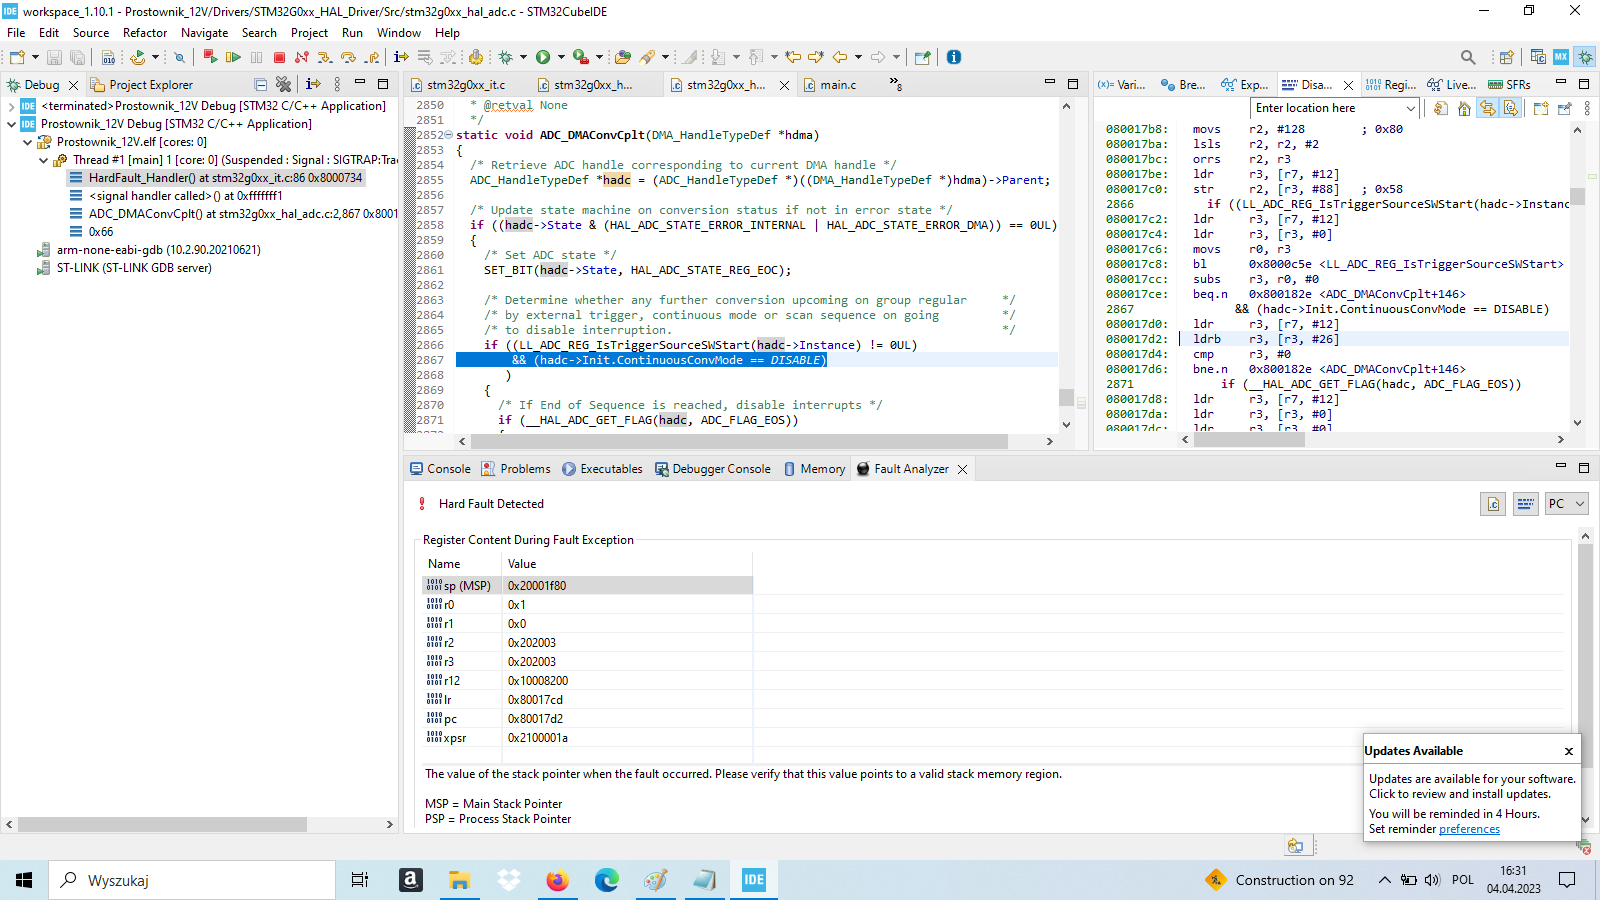1600x900 pixels.
Task: Open disassembly from the Fault Analyzer toolbar
Action: [1525, 504]
